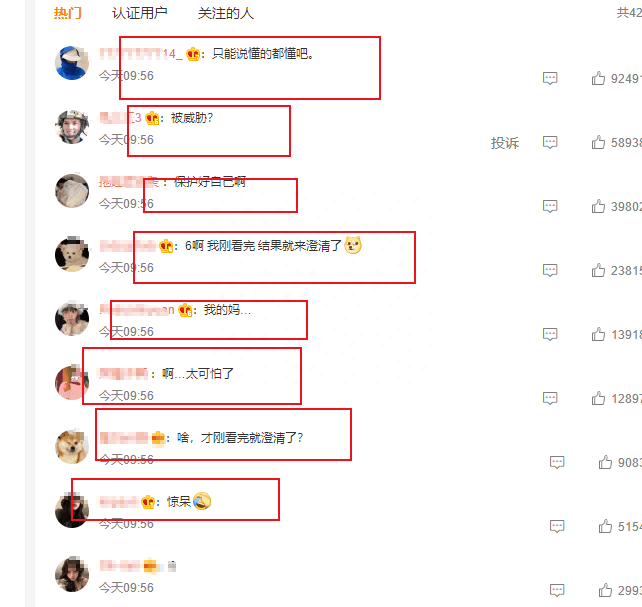Click 投诉 on the 被威胁 comment
Screen dimensions: 642x607
(x=505, y=143)
